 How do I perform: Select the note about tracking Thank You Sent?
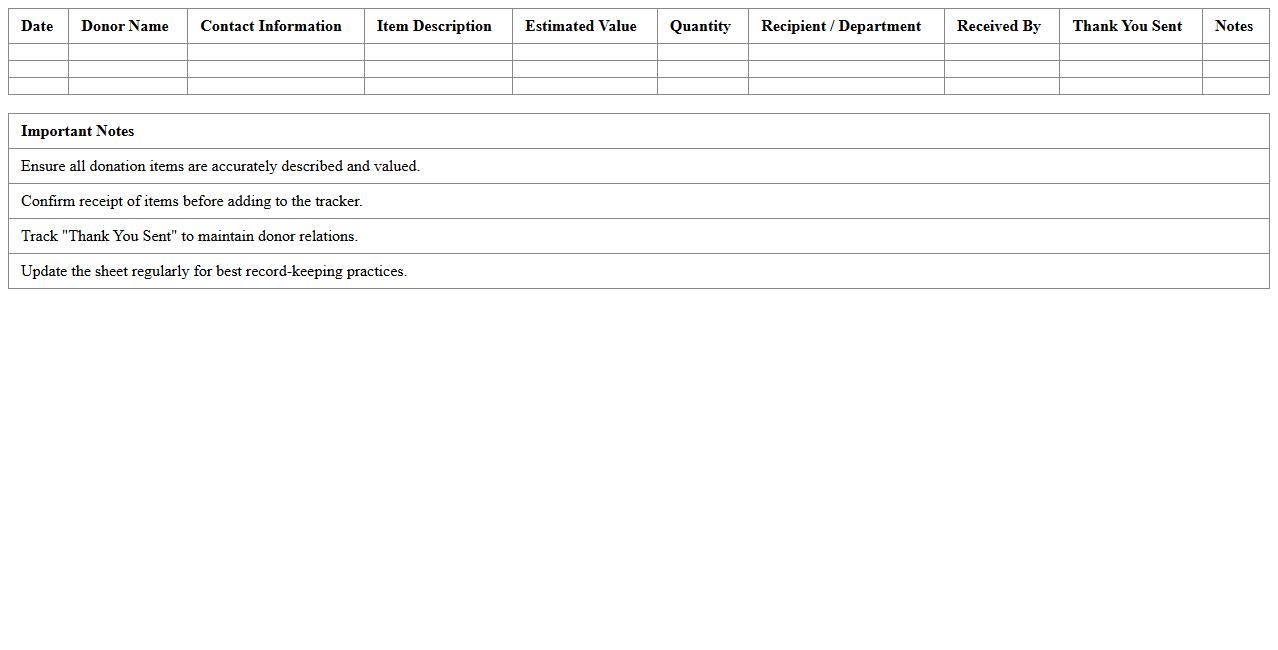click(x=189, y=236)
